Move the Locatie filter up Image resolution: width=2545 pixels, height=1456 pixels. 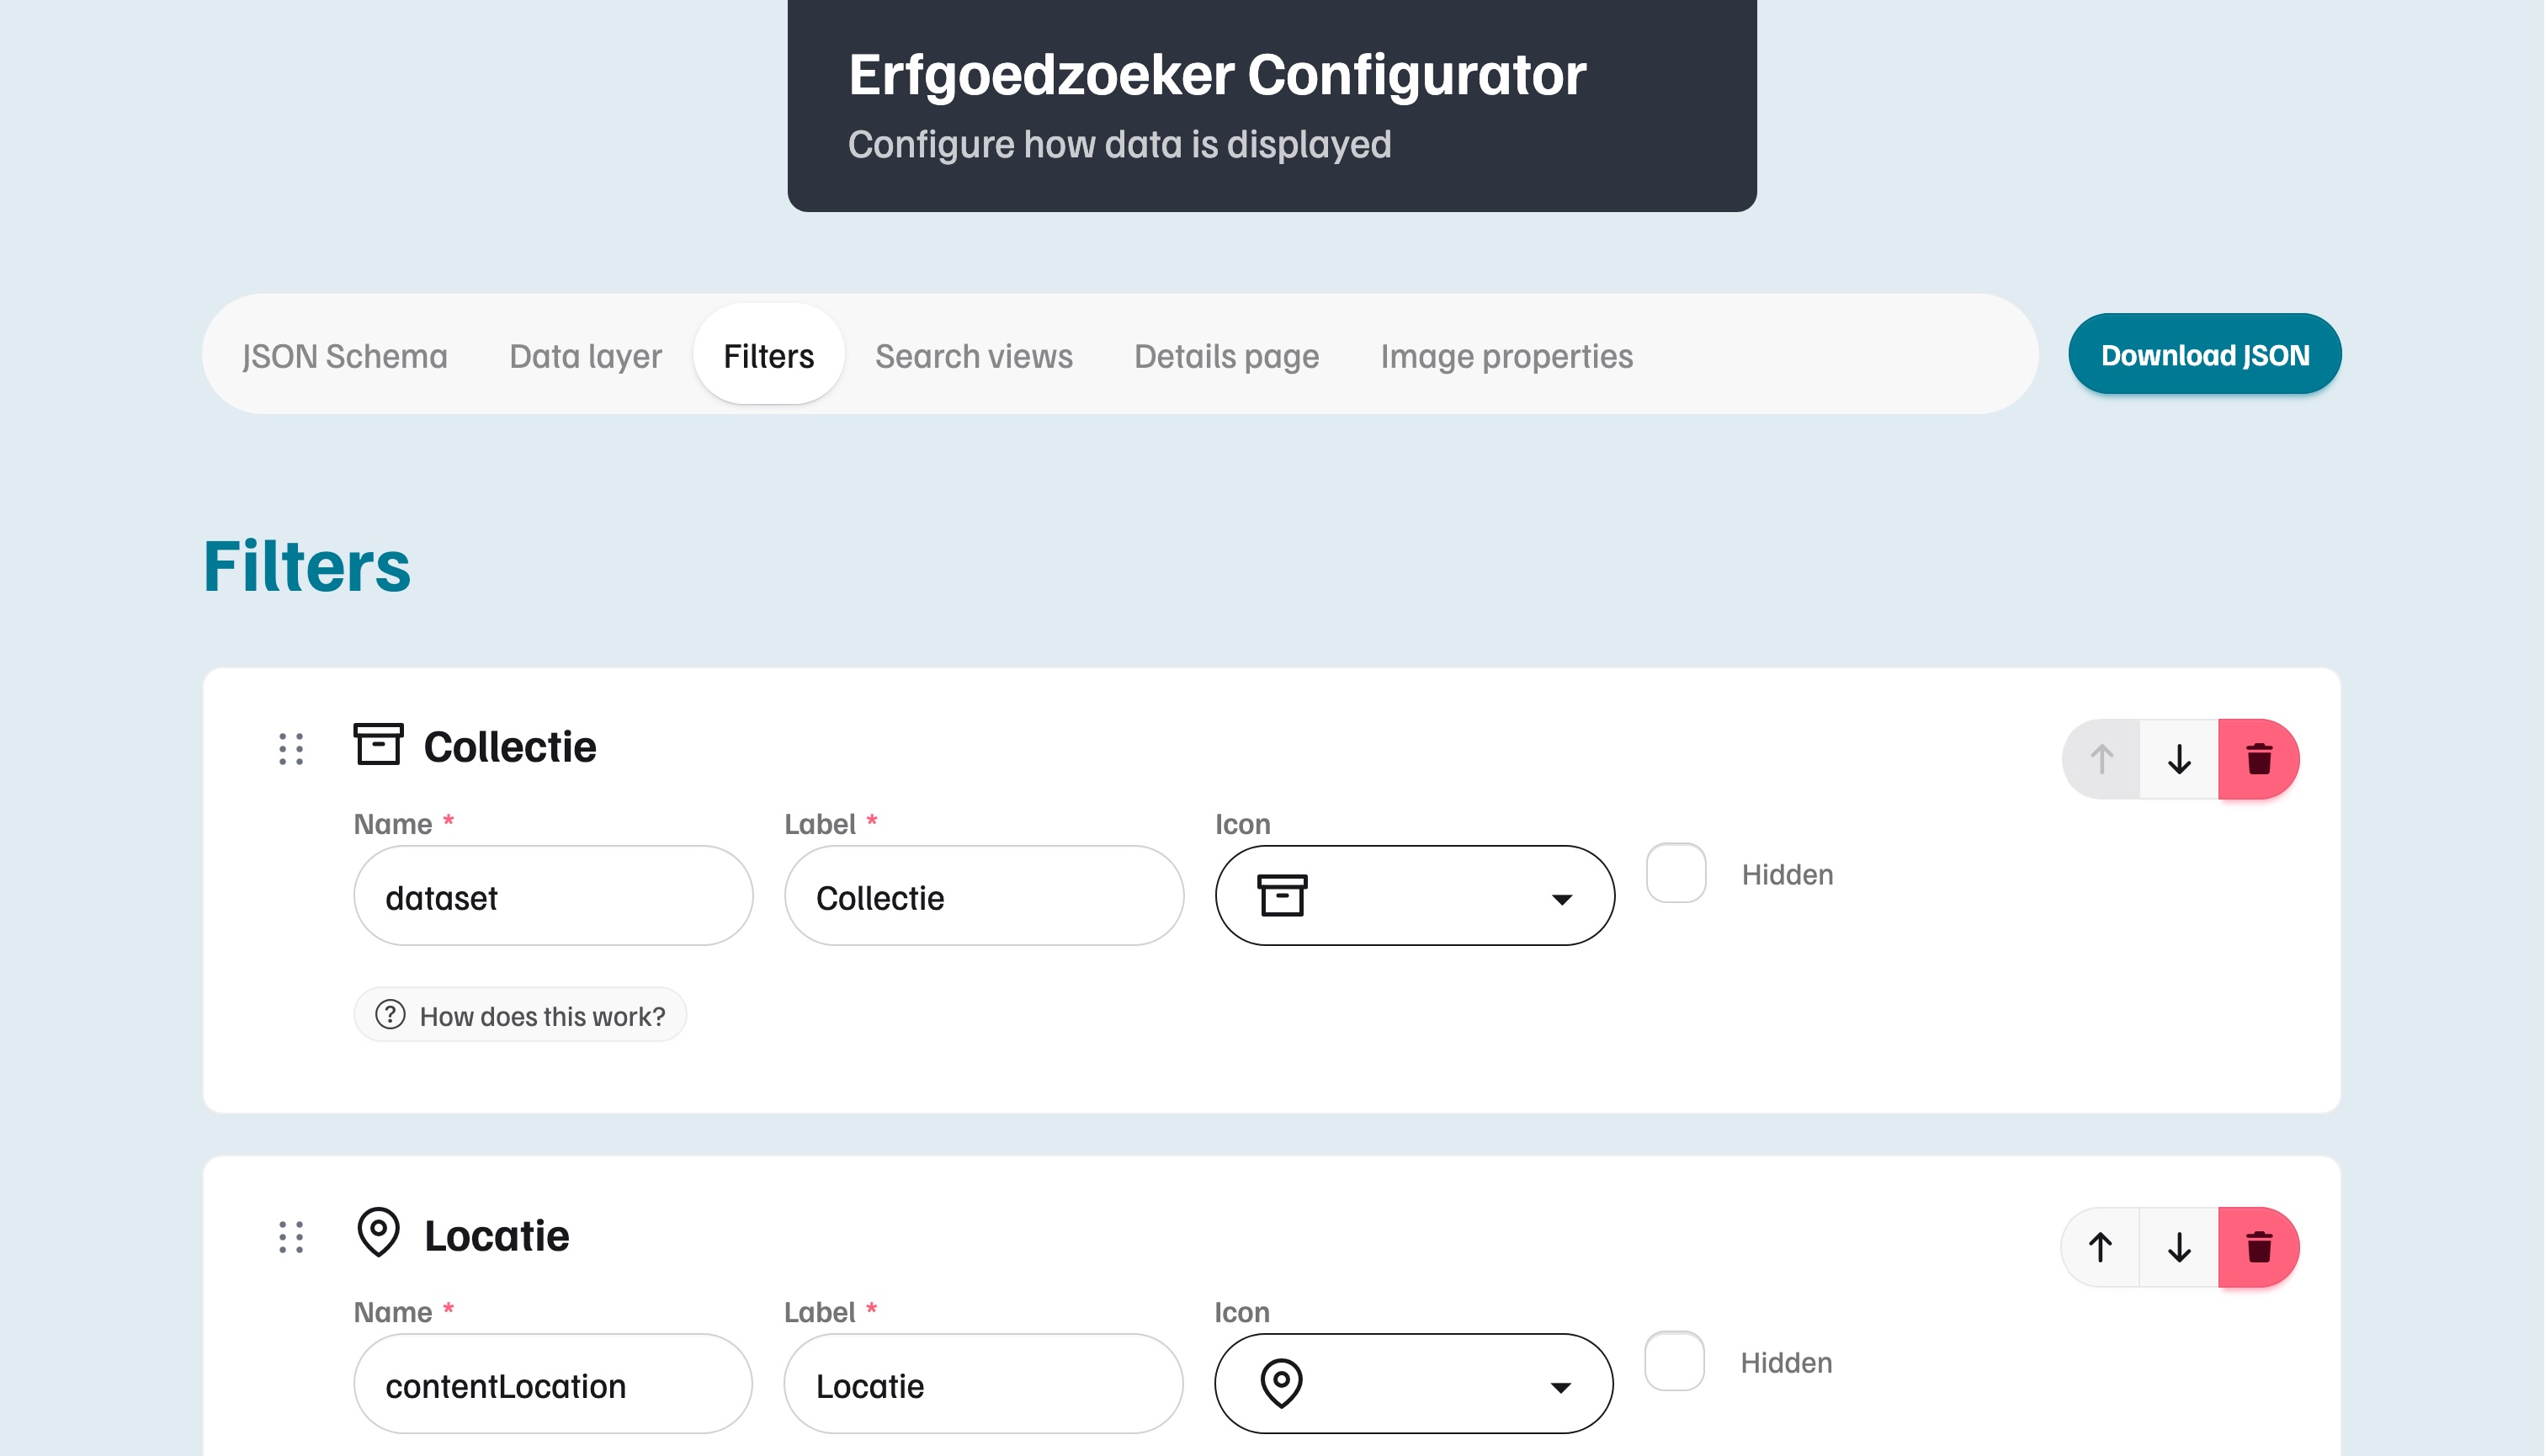[2101, 1247]
